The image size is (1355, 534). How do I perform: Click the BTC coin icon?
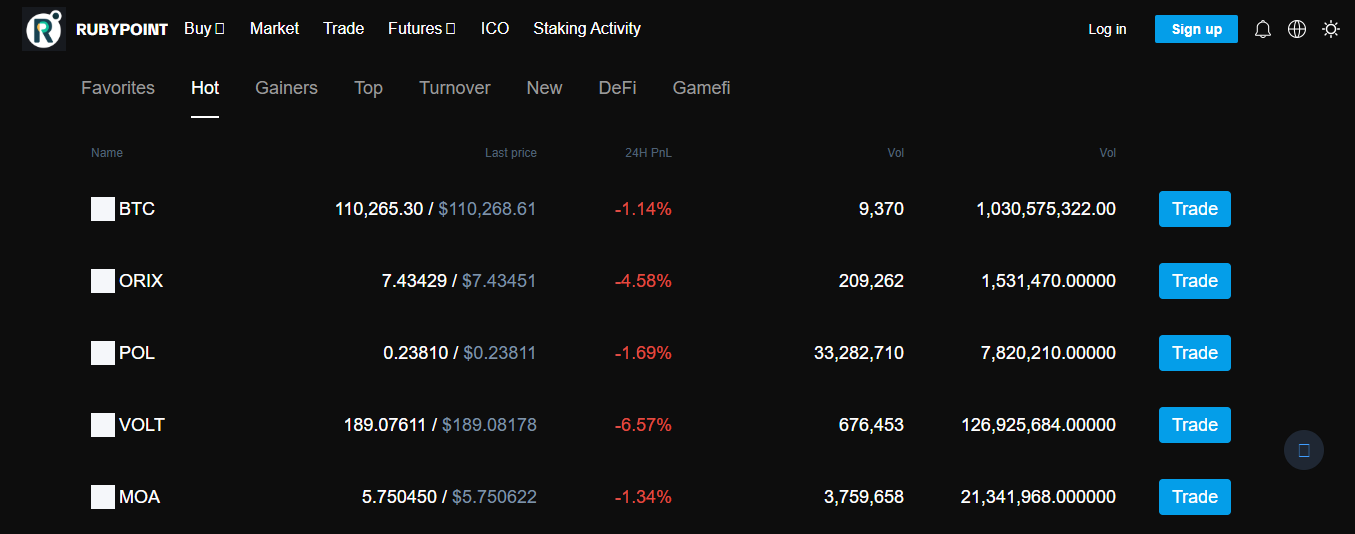(103, 209)
